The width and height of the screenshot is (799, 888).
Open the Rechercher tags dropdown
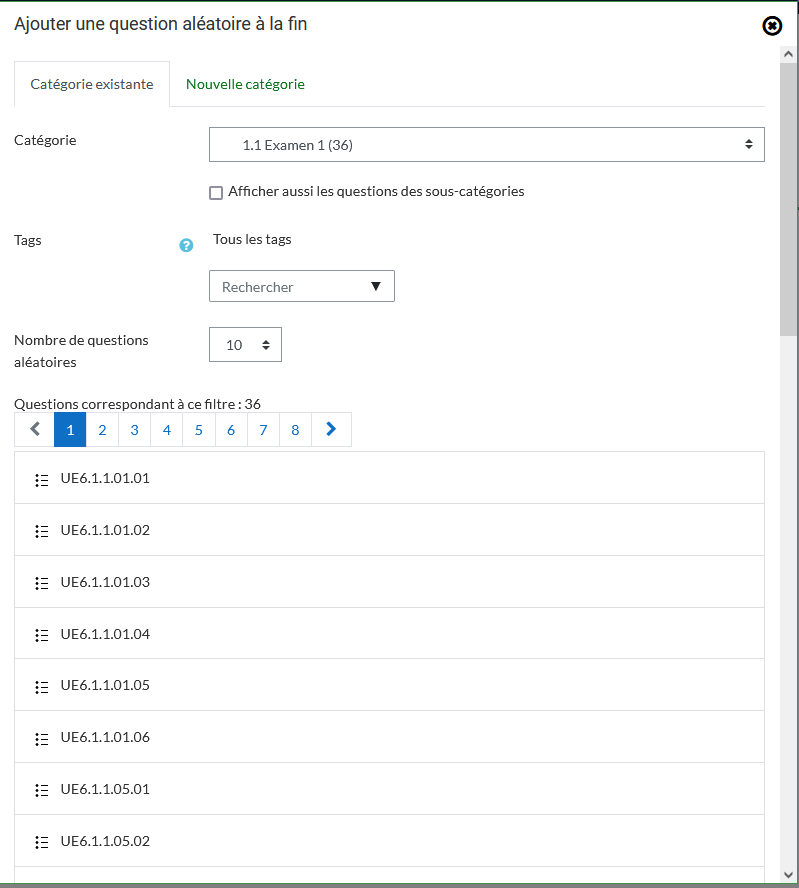(301, 286)
